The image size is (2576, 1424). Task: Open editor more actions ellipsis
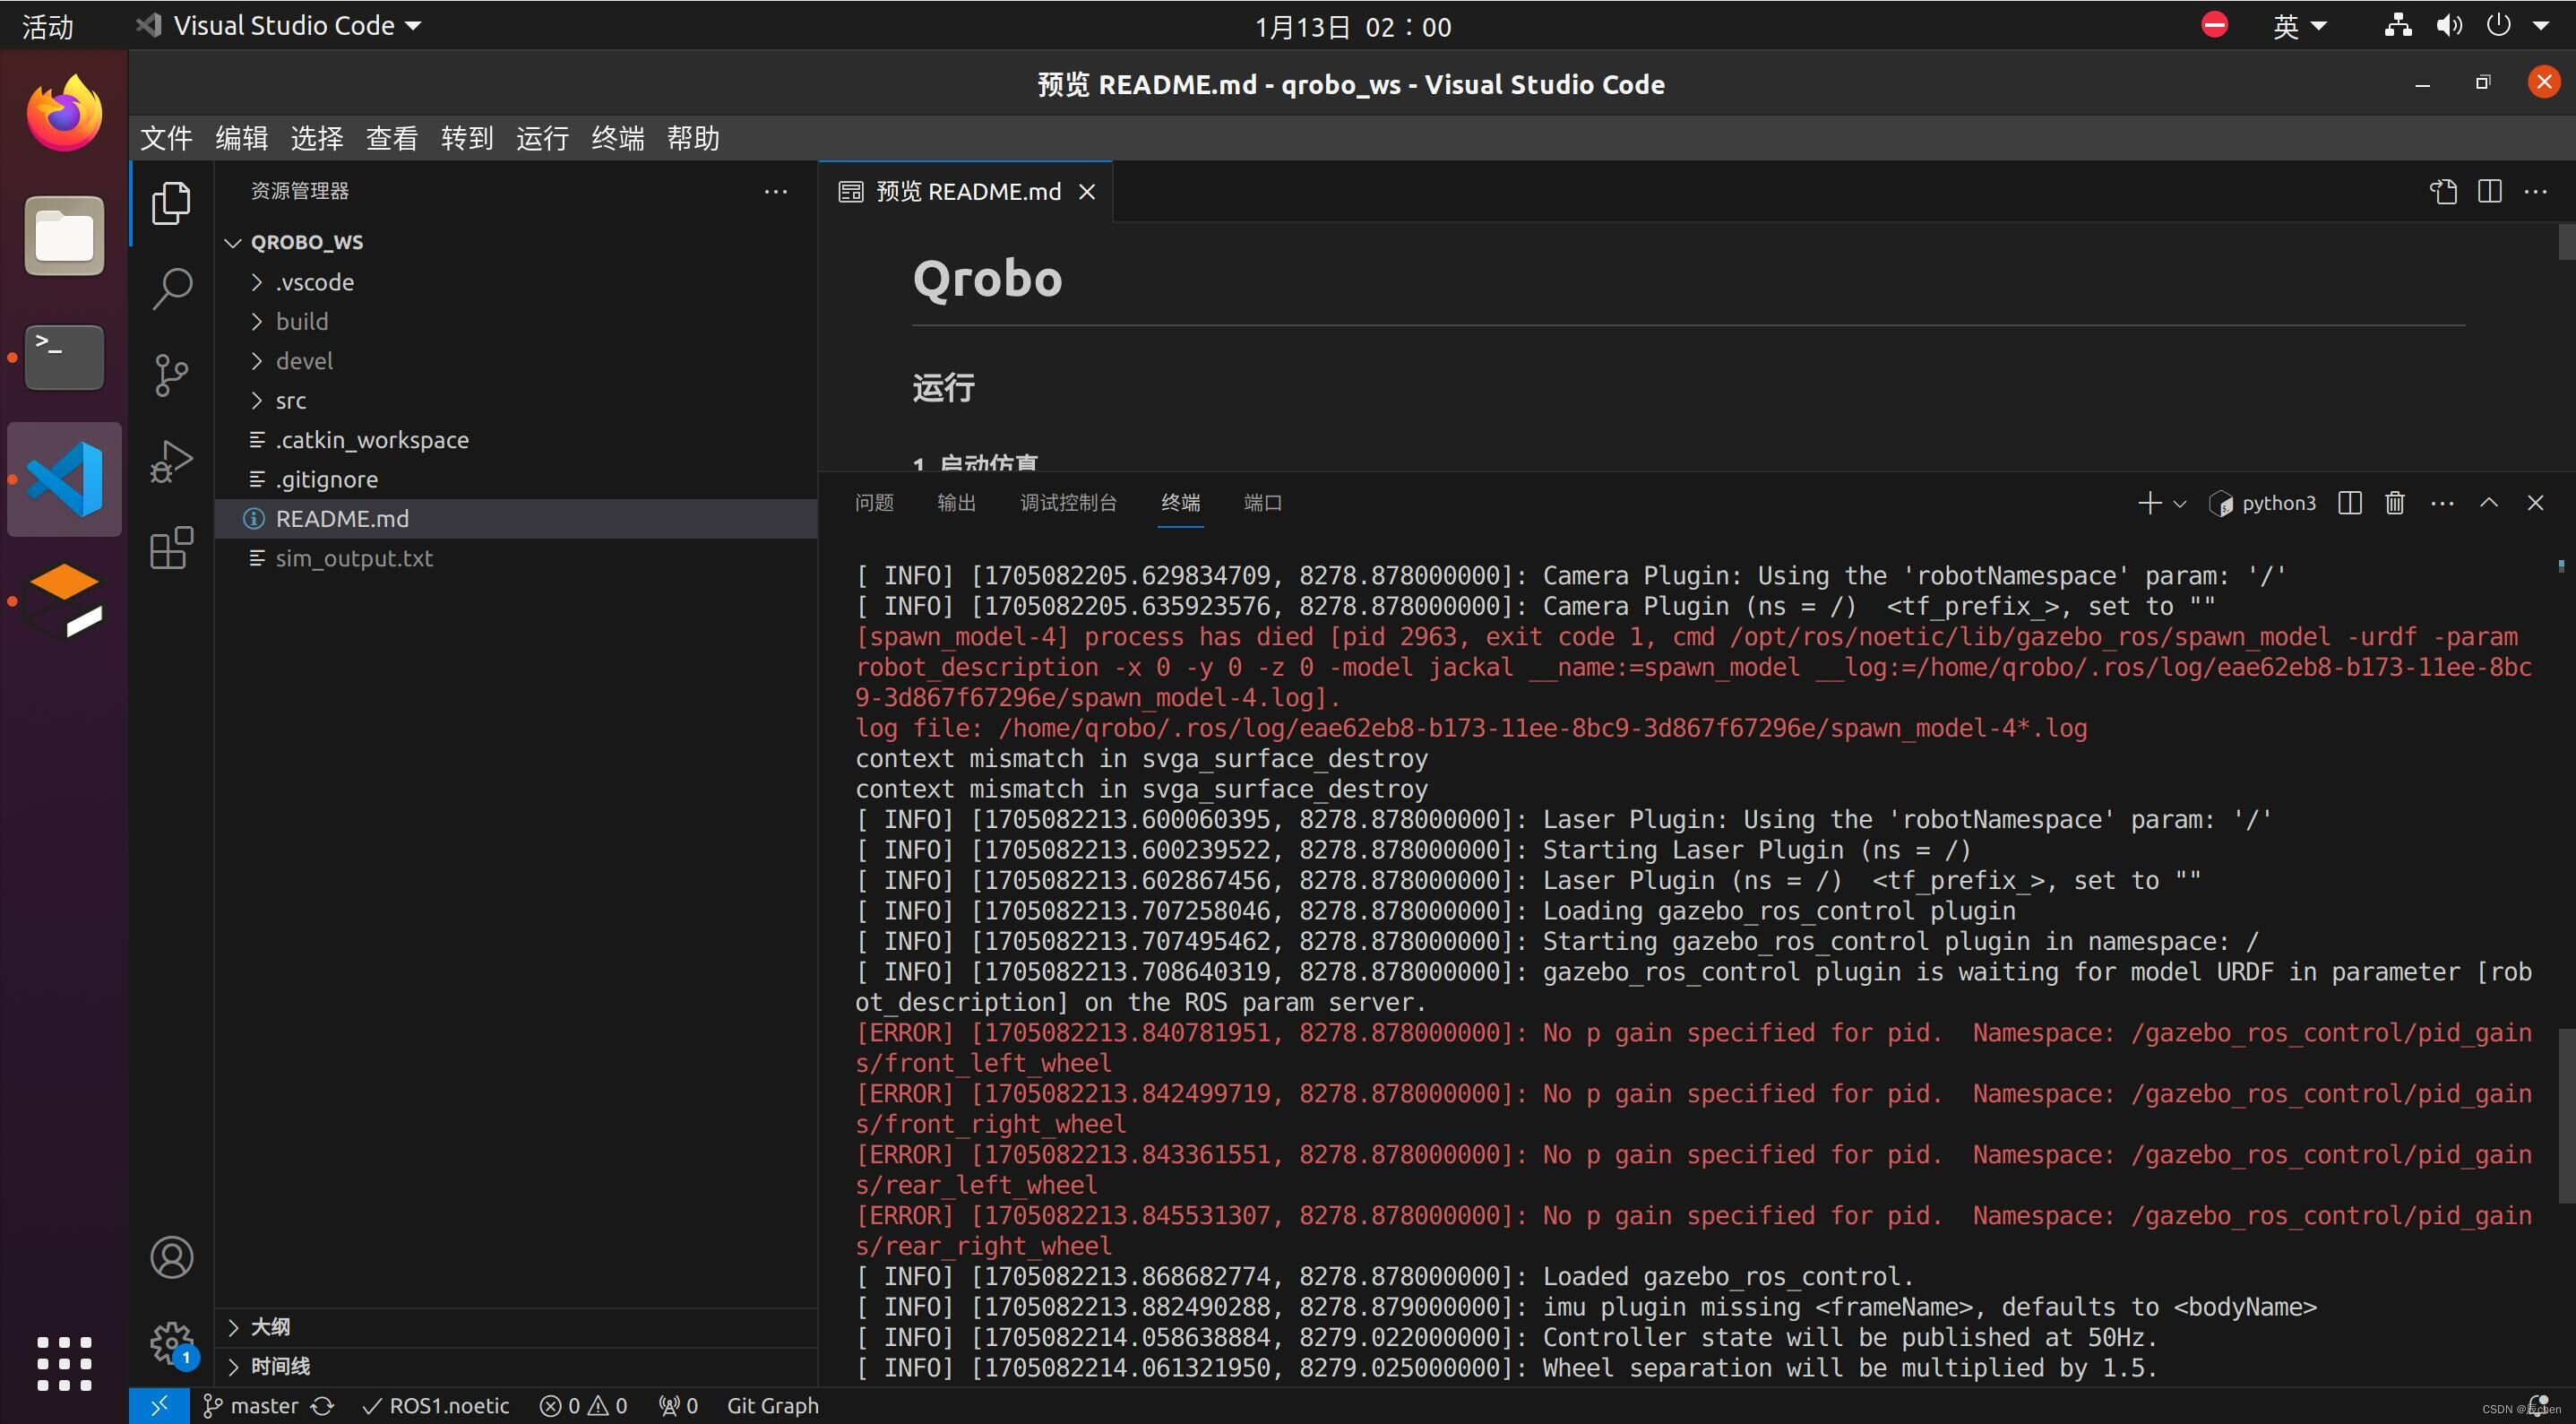tap(2536, 191)
